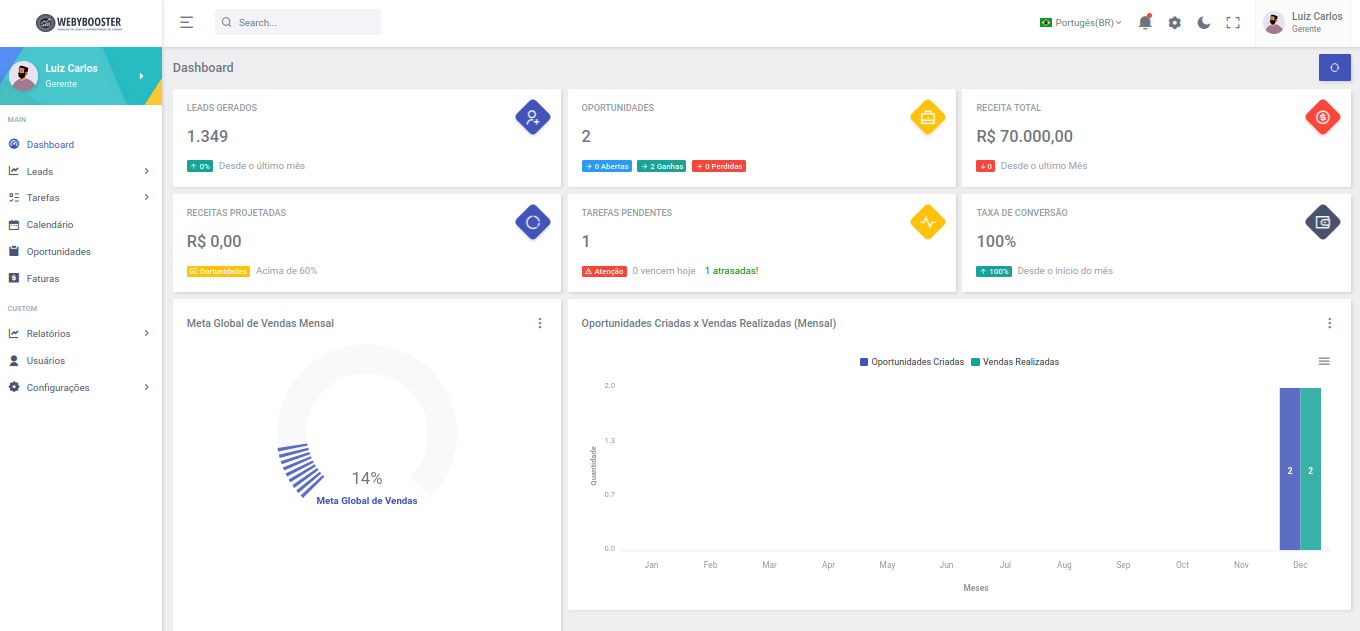
Task: Enter fullscreen mode using header icon
Action: coord(1233,22)
